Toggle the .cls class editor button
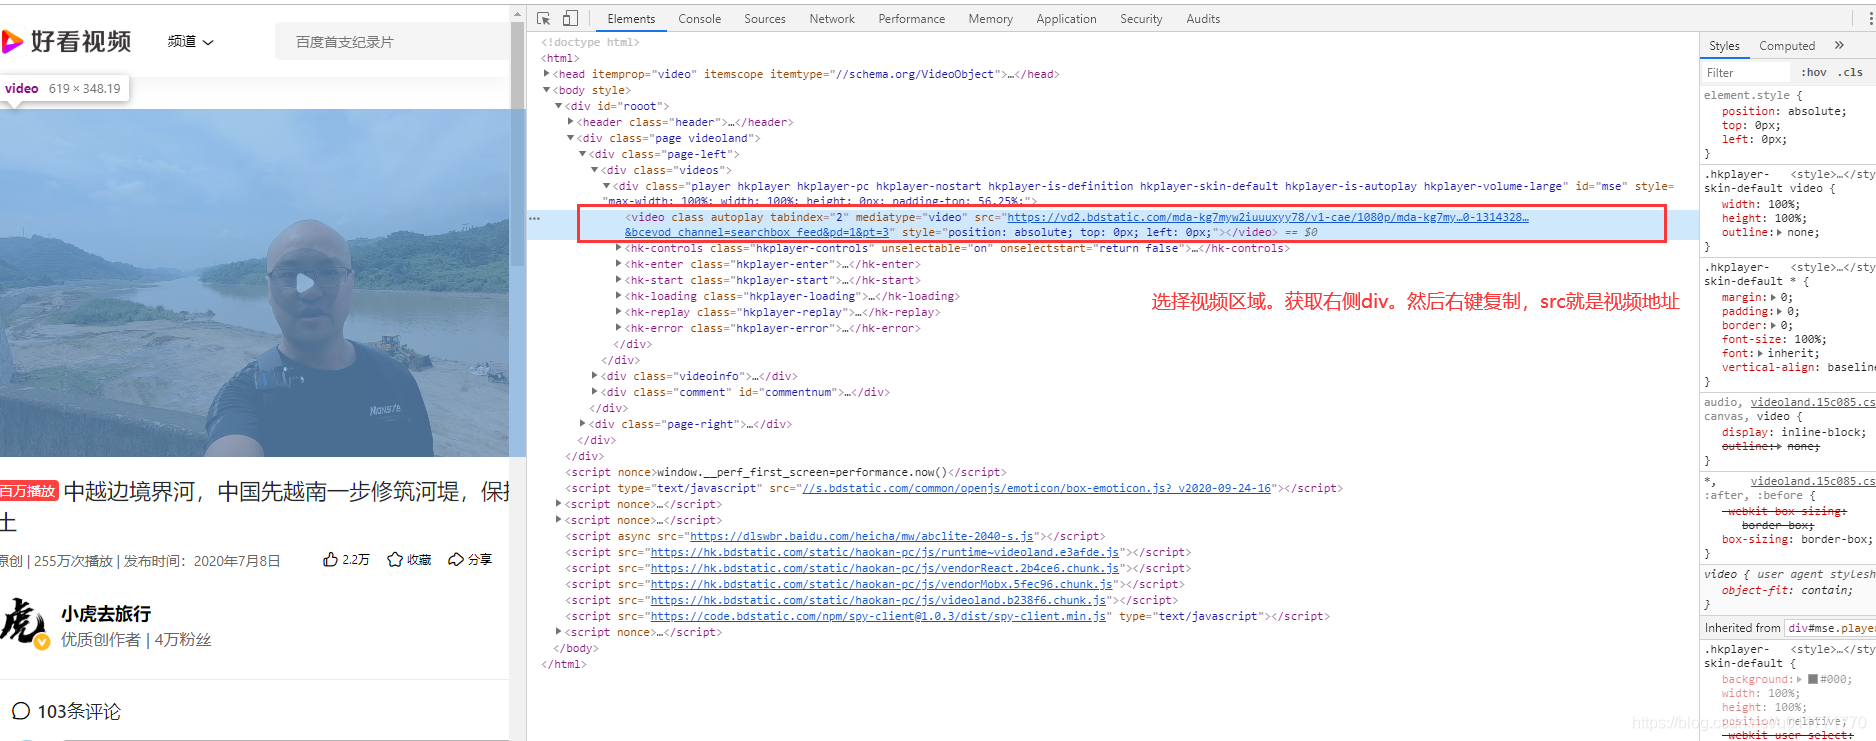 (x=1851, y=73)
